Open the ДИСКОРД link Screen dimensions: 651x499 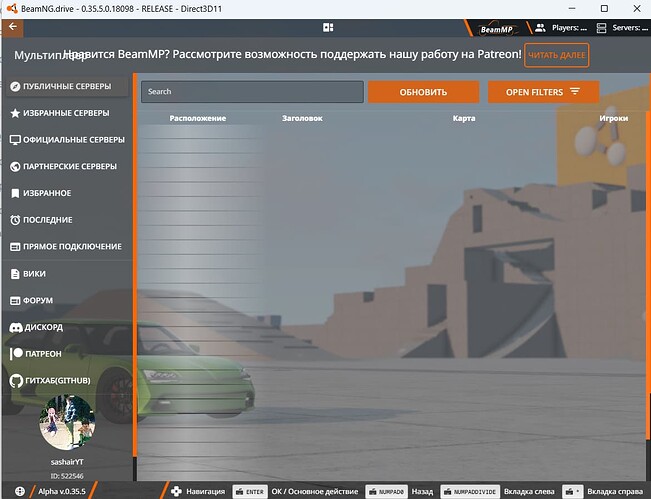67,327
